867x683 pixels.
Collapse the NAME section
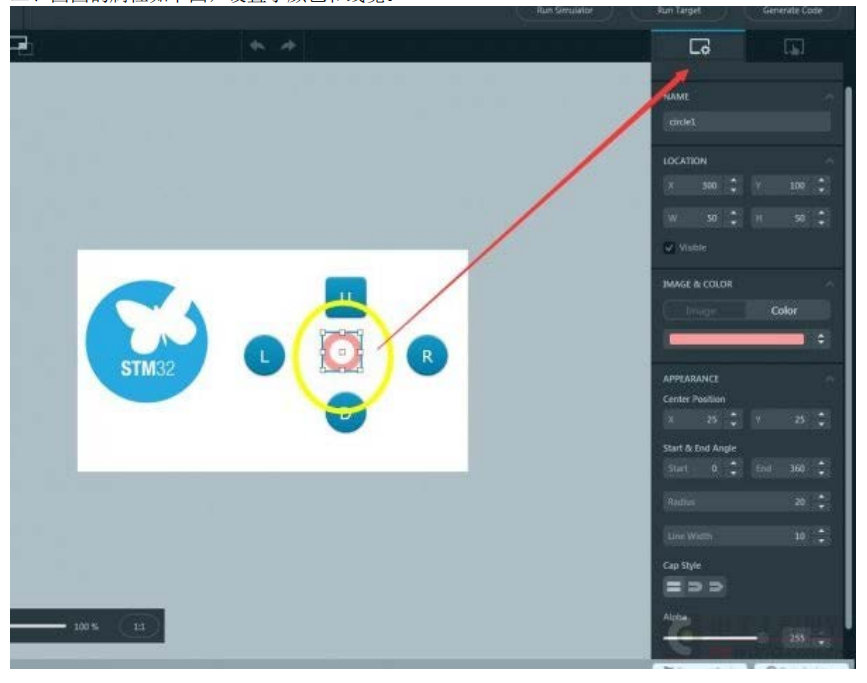point(829,97)
